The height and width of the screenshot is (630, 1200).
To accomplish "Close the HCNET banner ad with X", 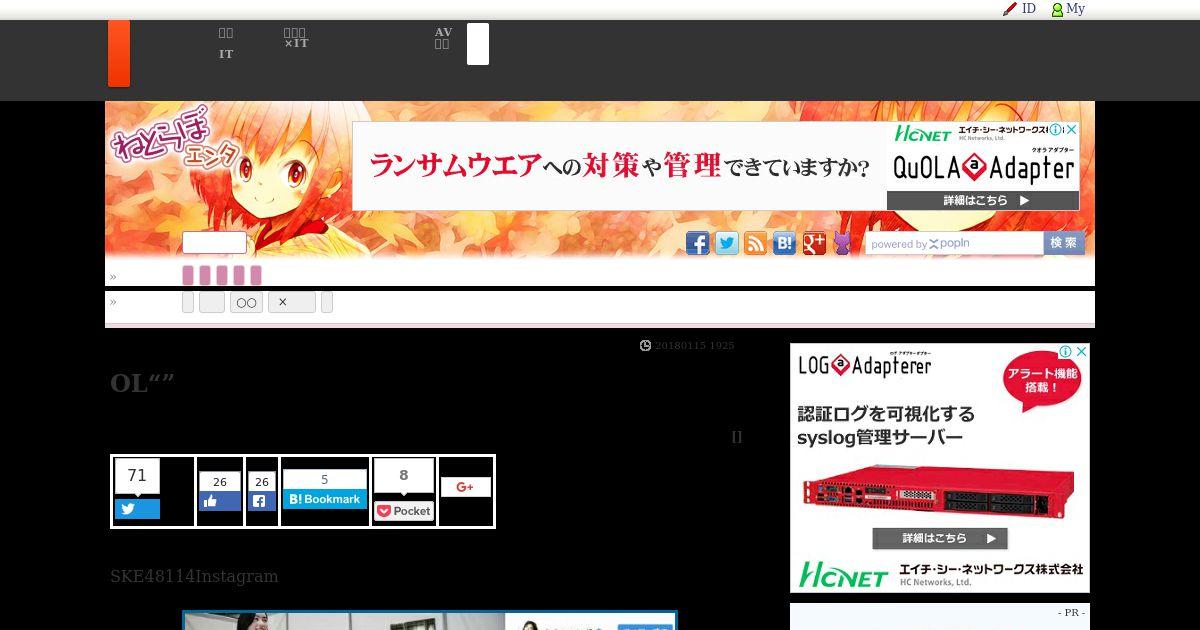I will coord(1072,130).
